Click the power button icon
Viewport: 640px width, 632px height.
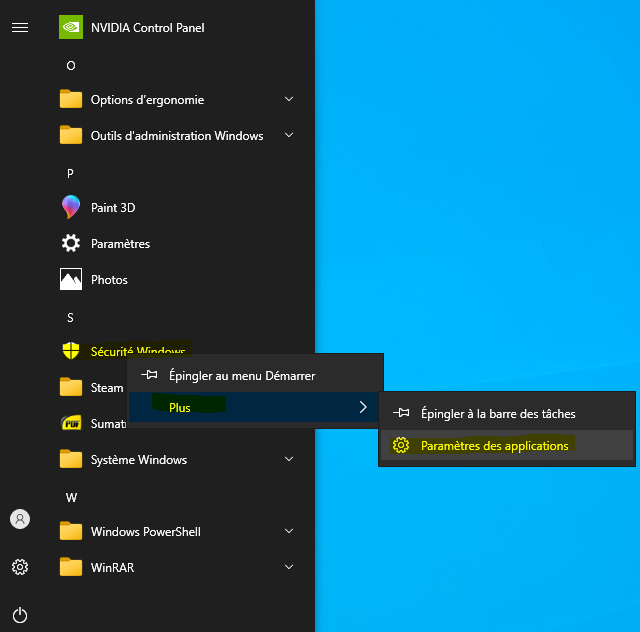tap(20, 615)
